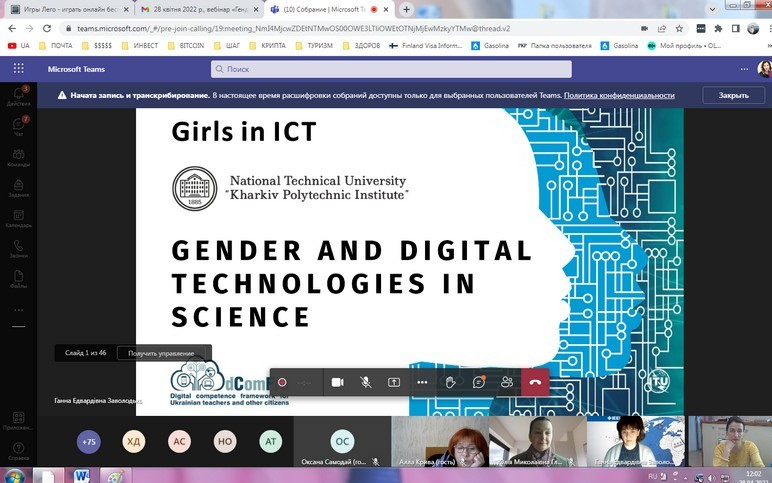This screenshot has height=483, width=772.
Task: Click the Закрыть button on notification banner
Action: [x=732, y=95]
